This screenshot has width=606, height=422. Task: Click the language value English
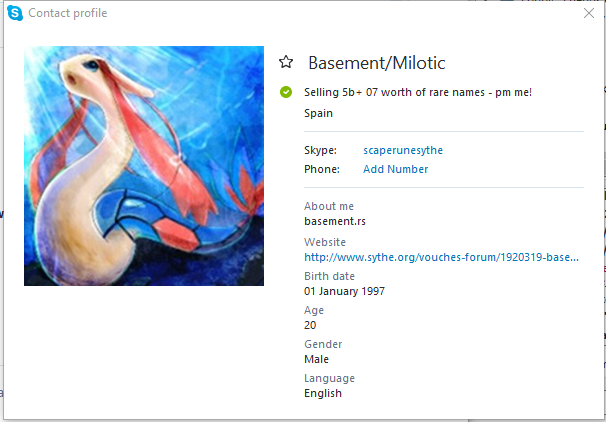323,393
